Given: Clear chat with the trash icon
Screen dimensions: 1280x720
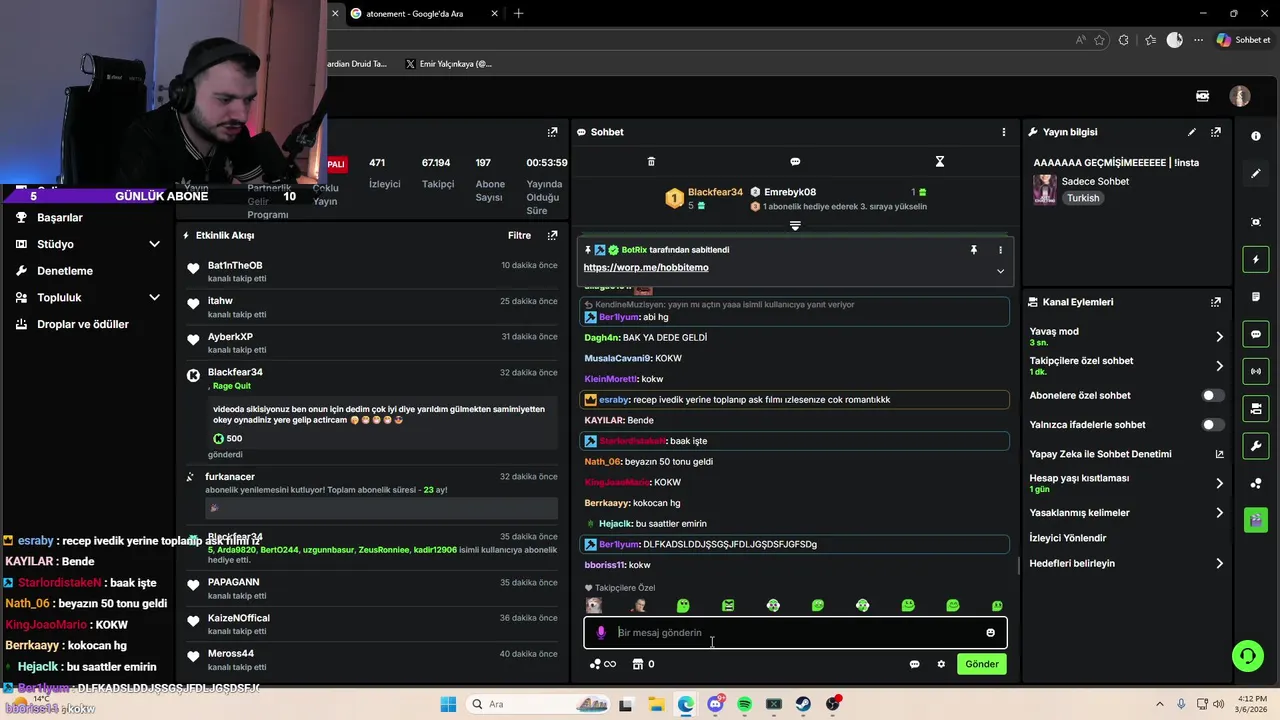Looking at the screenshot, I should coord(651,161).
